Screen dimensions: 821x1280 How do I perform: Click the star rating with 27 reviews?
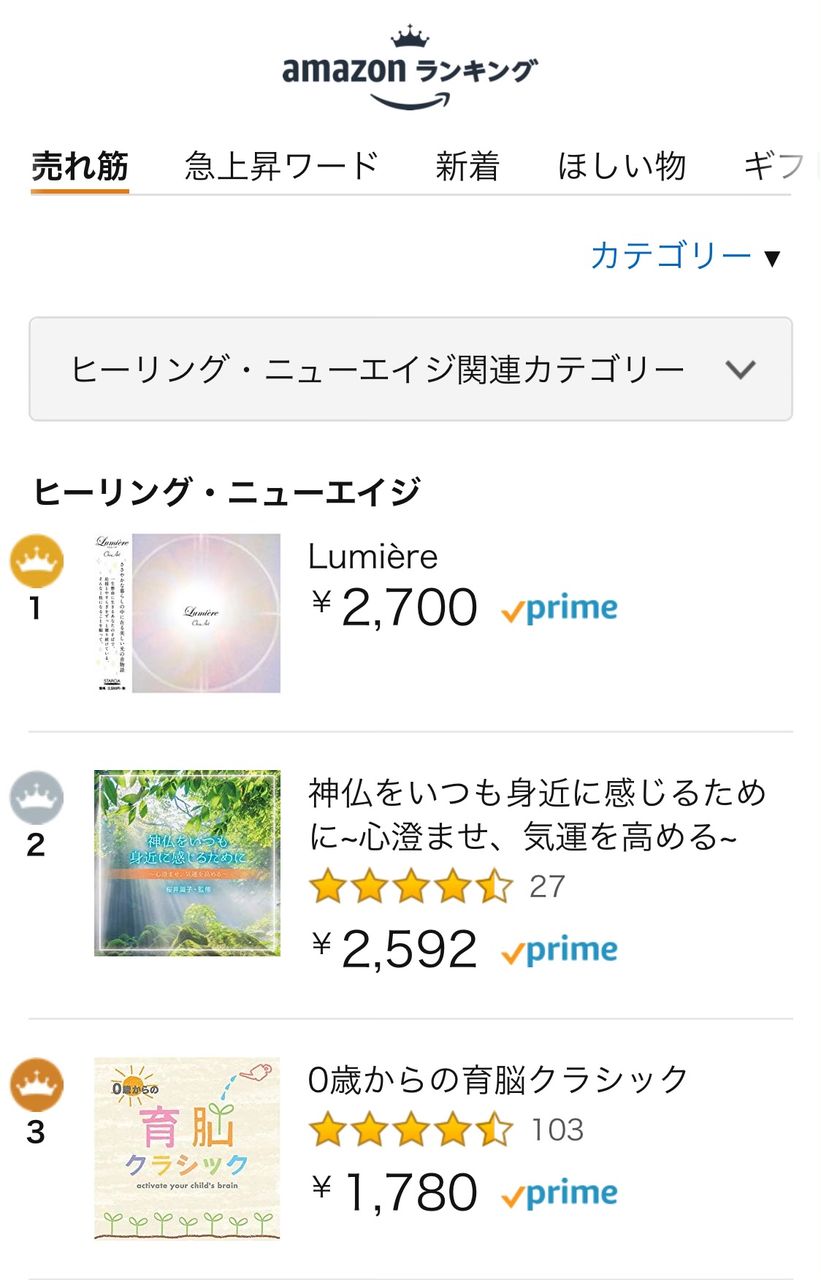410,887
